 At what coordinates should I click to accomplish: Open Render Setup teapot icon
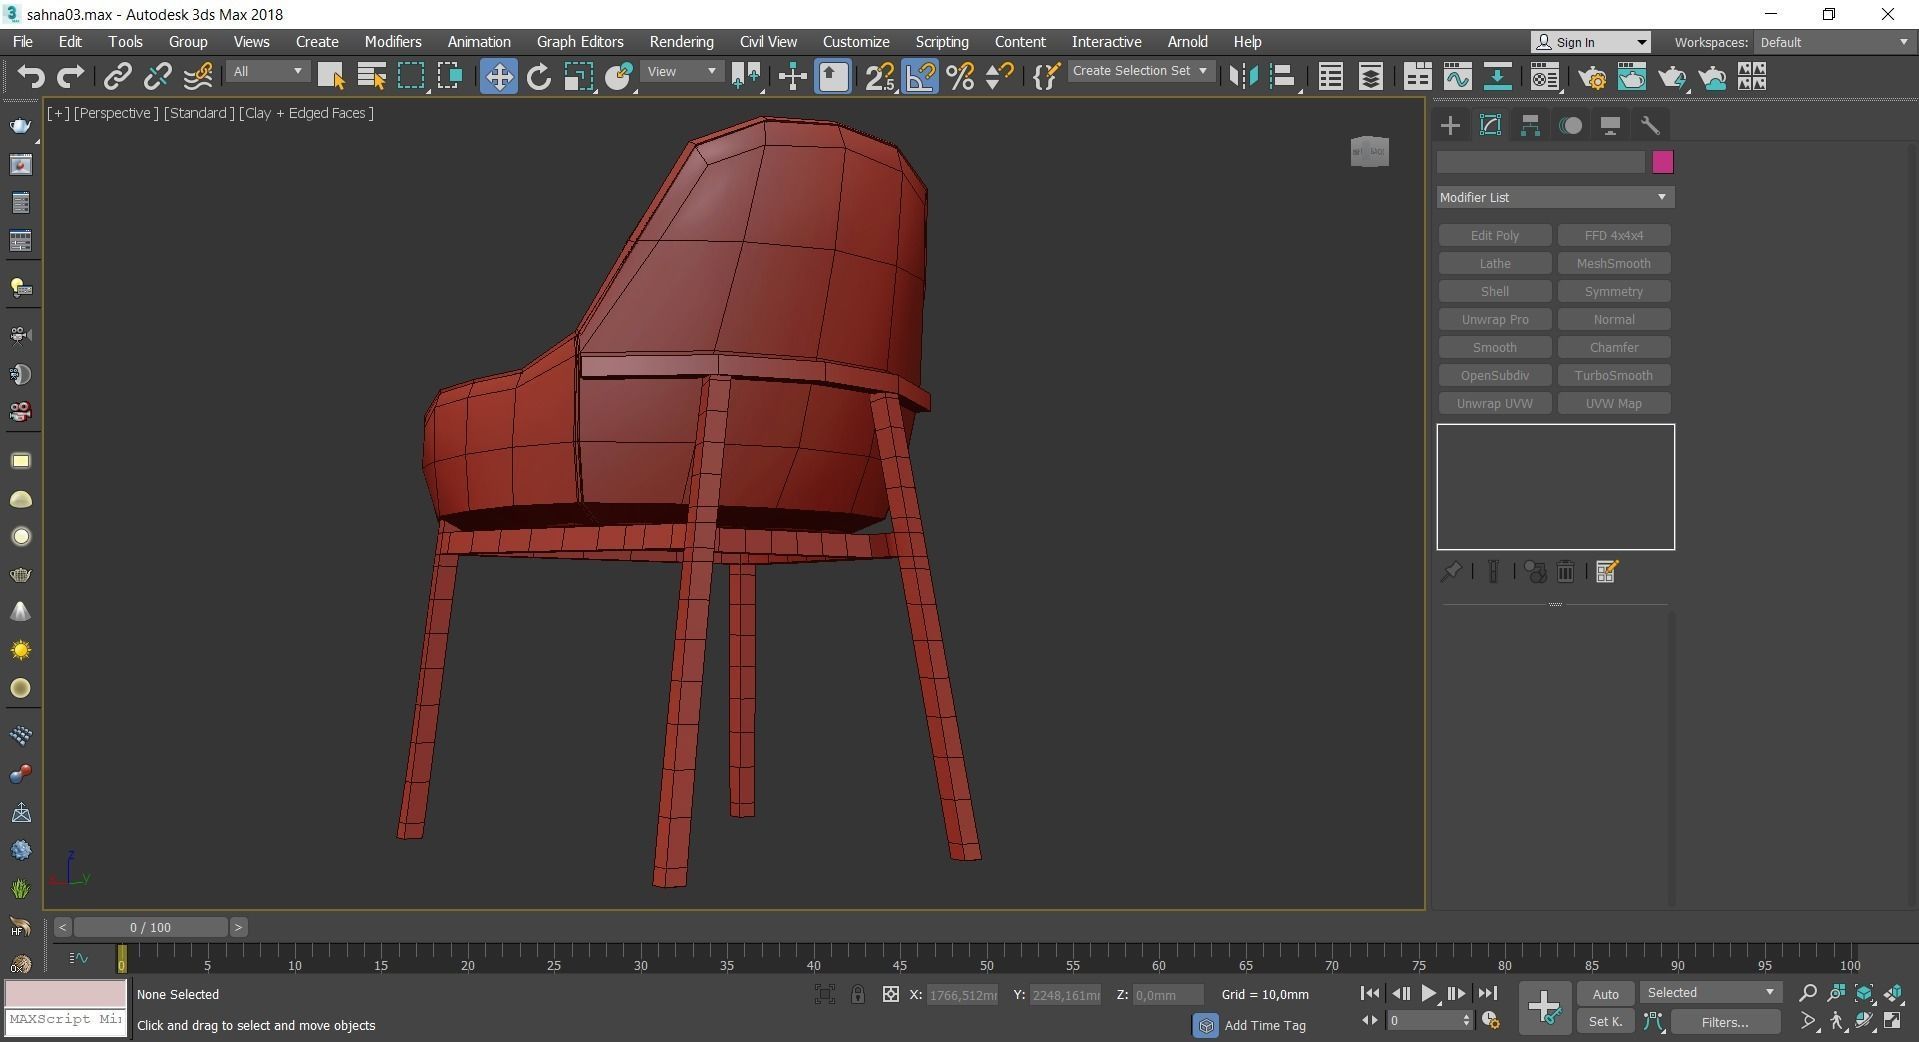click(1593, 76)
